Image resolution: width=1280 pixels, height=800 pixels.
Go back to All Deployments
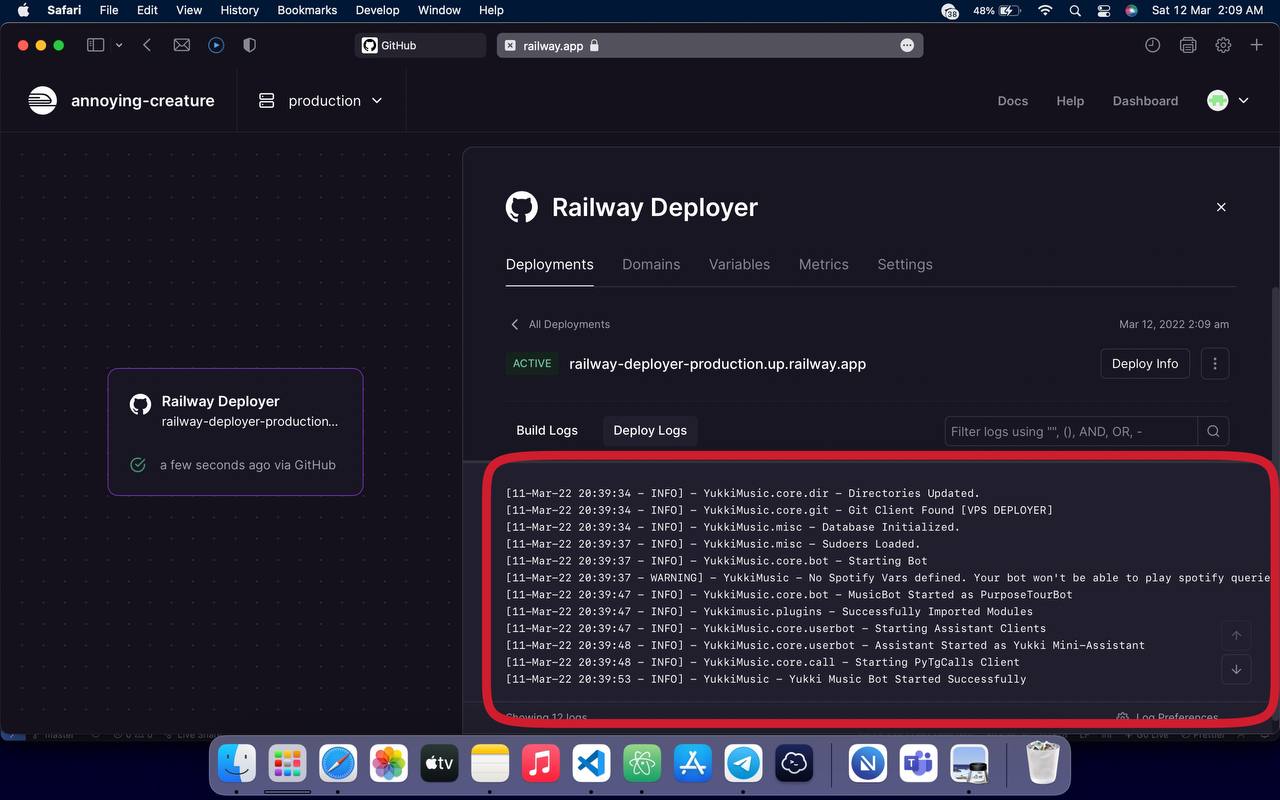tap(560, 324)
